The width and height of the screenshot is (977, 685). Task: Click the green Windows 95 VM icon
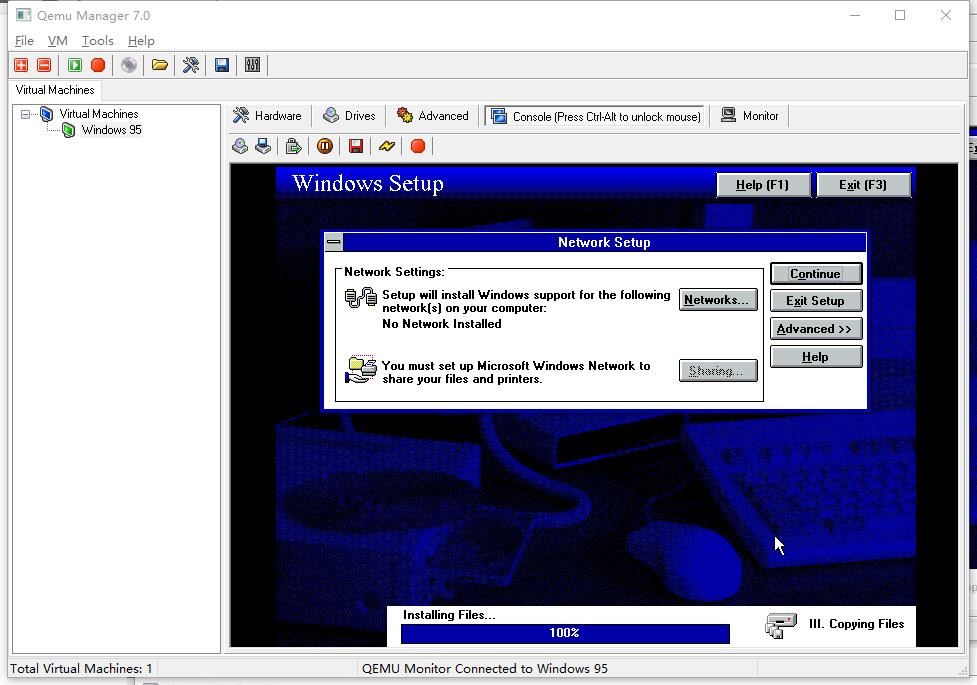(69, 130)
